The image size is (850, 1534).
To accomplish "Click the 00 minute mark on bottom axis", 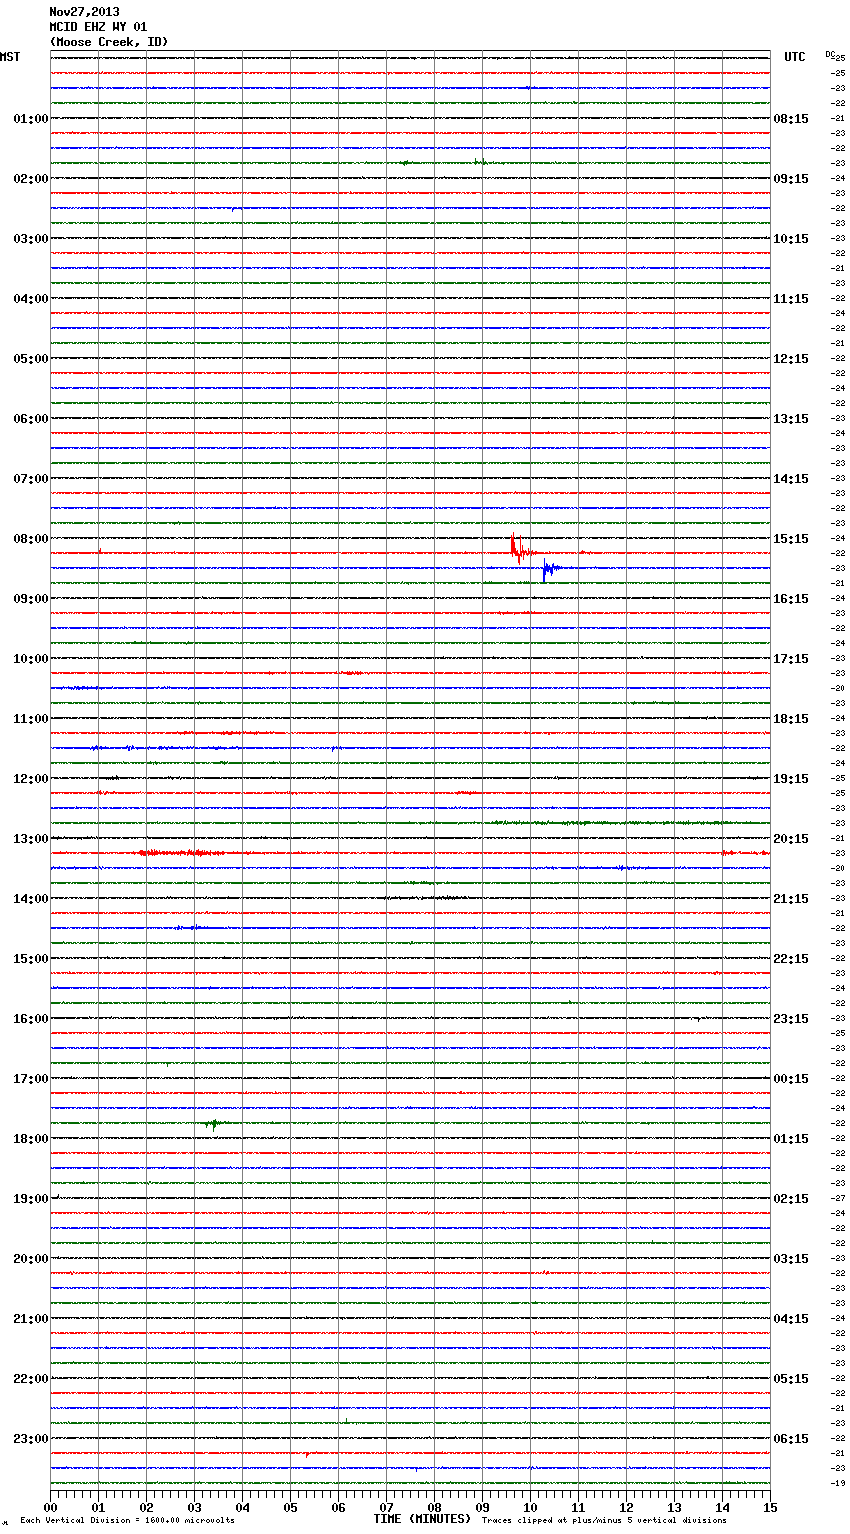I will tap(51, 1507).
